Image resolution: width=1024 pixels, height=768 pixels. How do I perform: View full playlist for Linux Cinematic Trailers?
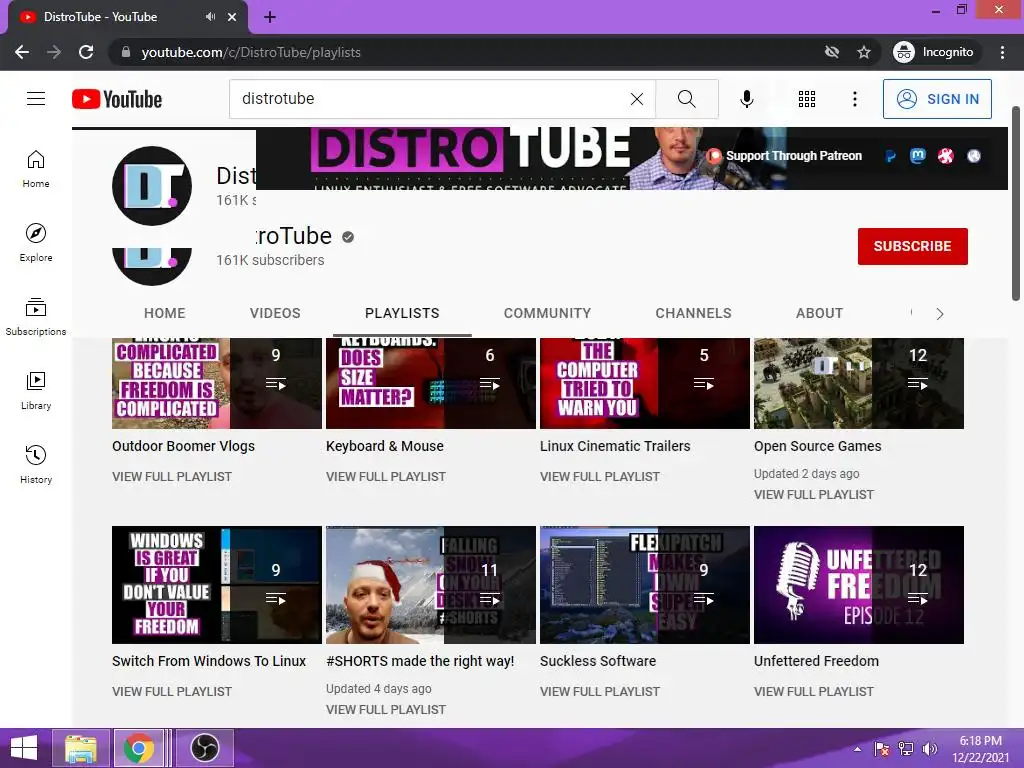(600, 477)
